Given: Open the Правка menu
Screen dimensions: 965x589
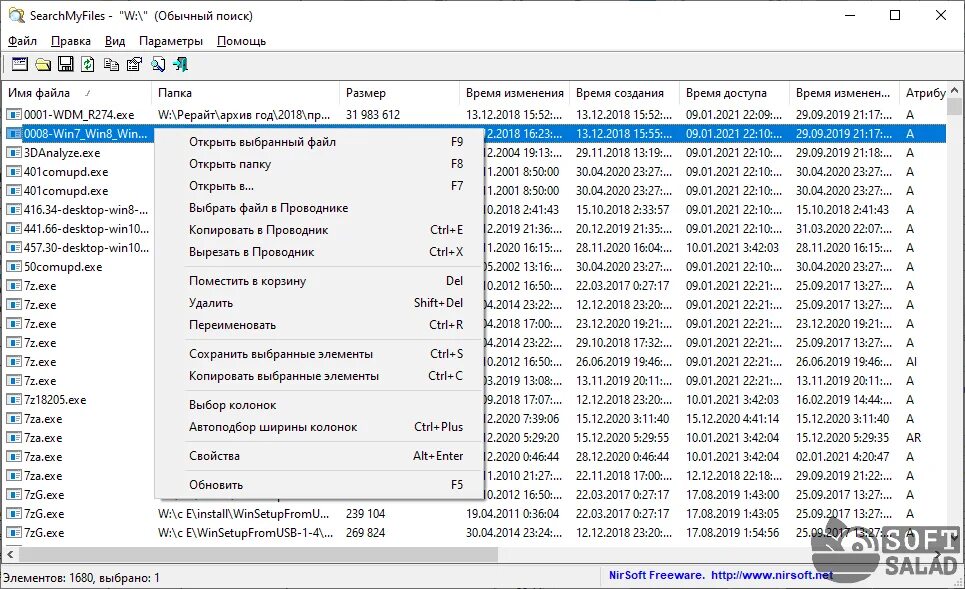Looking at the screenshot, I should pyautogui.click(x=71, y=41).
